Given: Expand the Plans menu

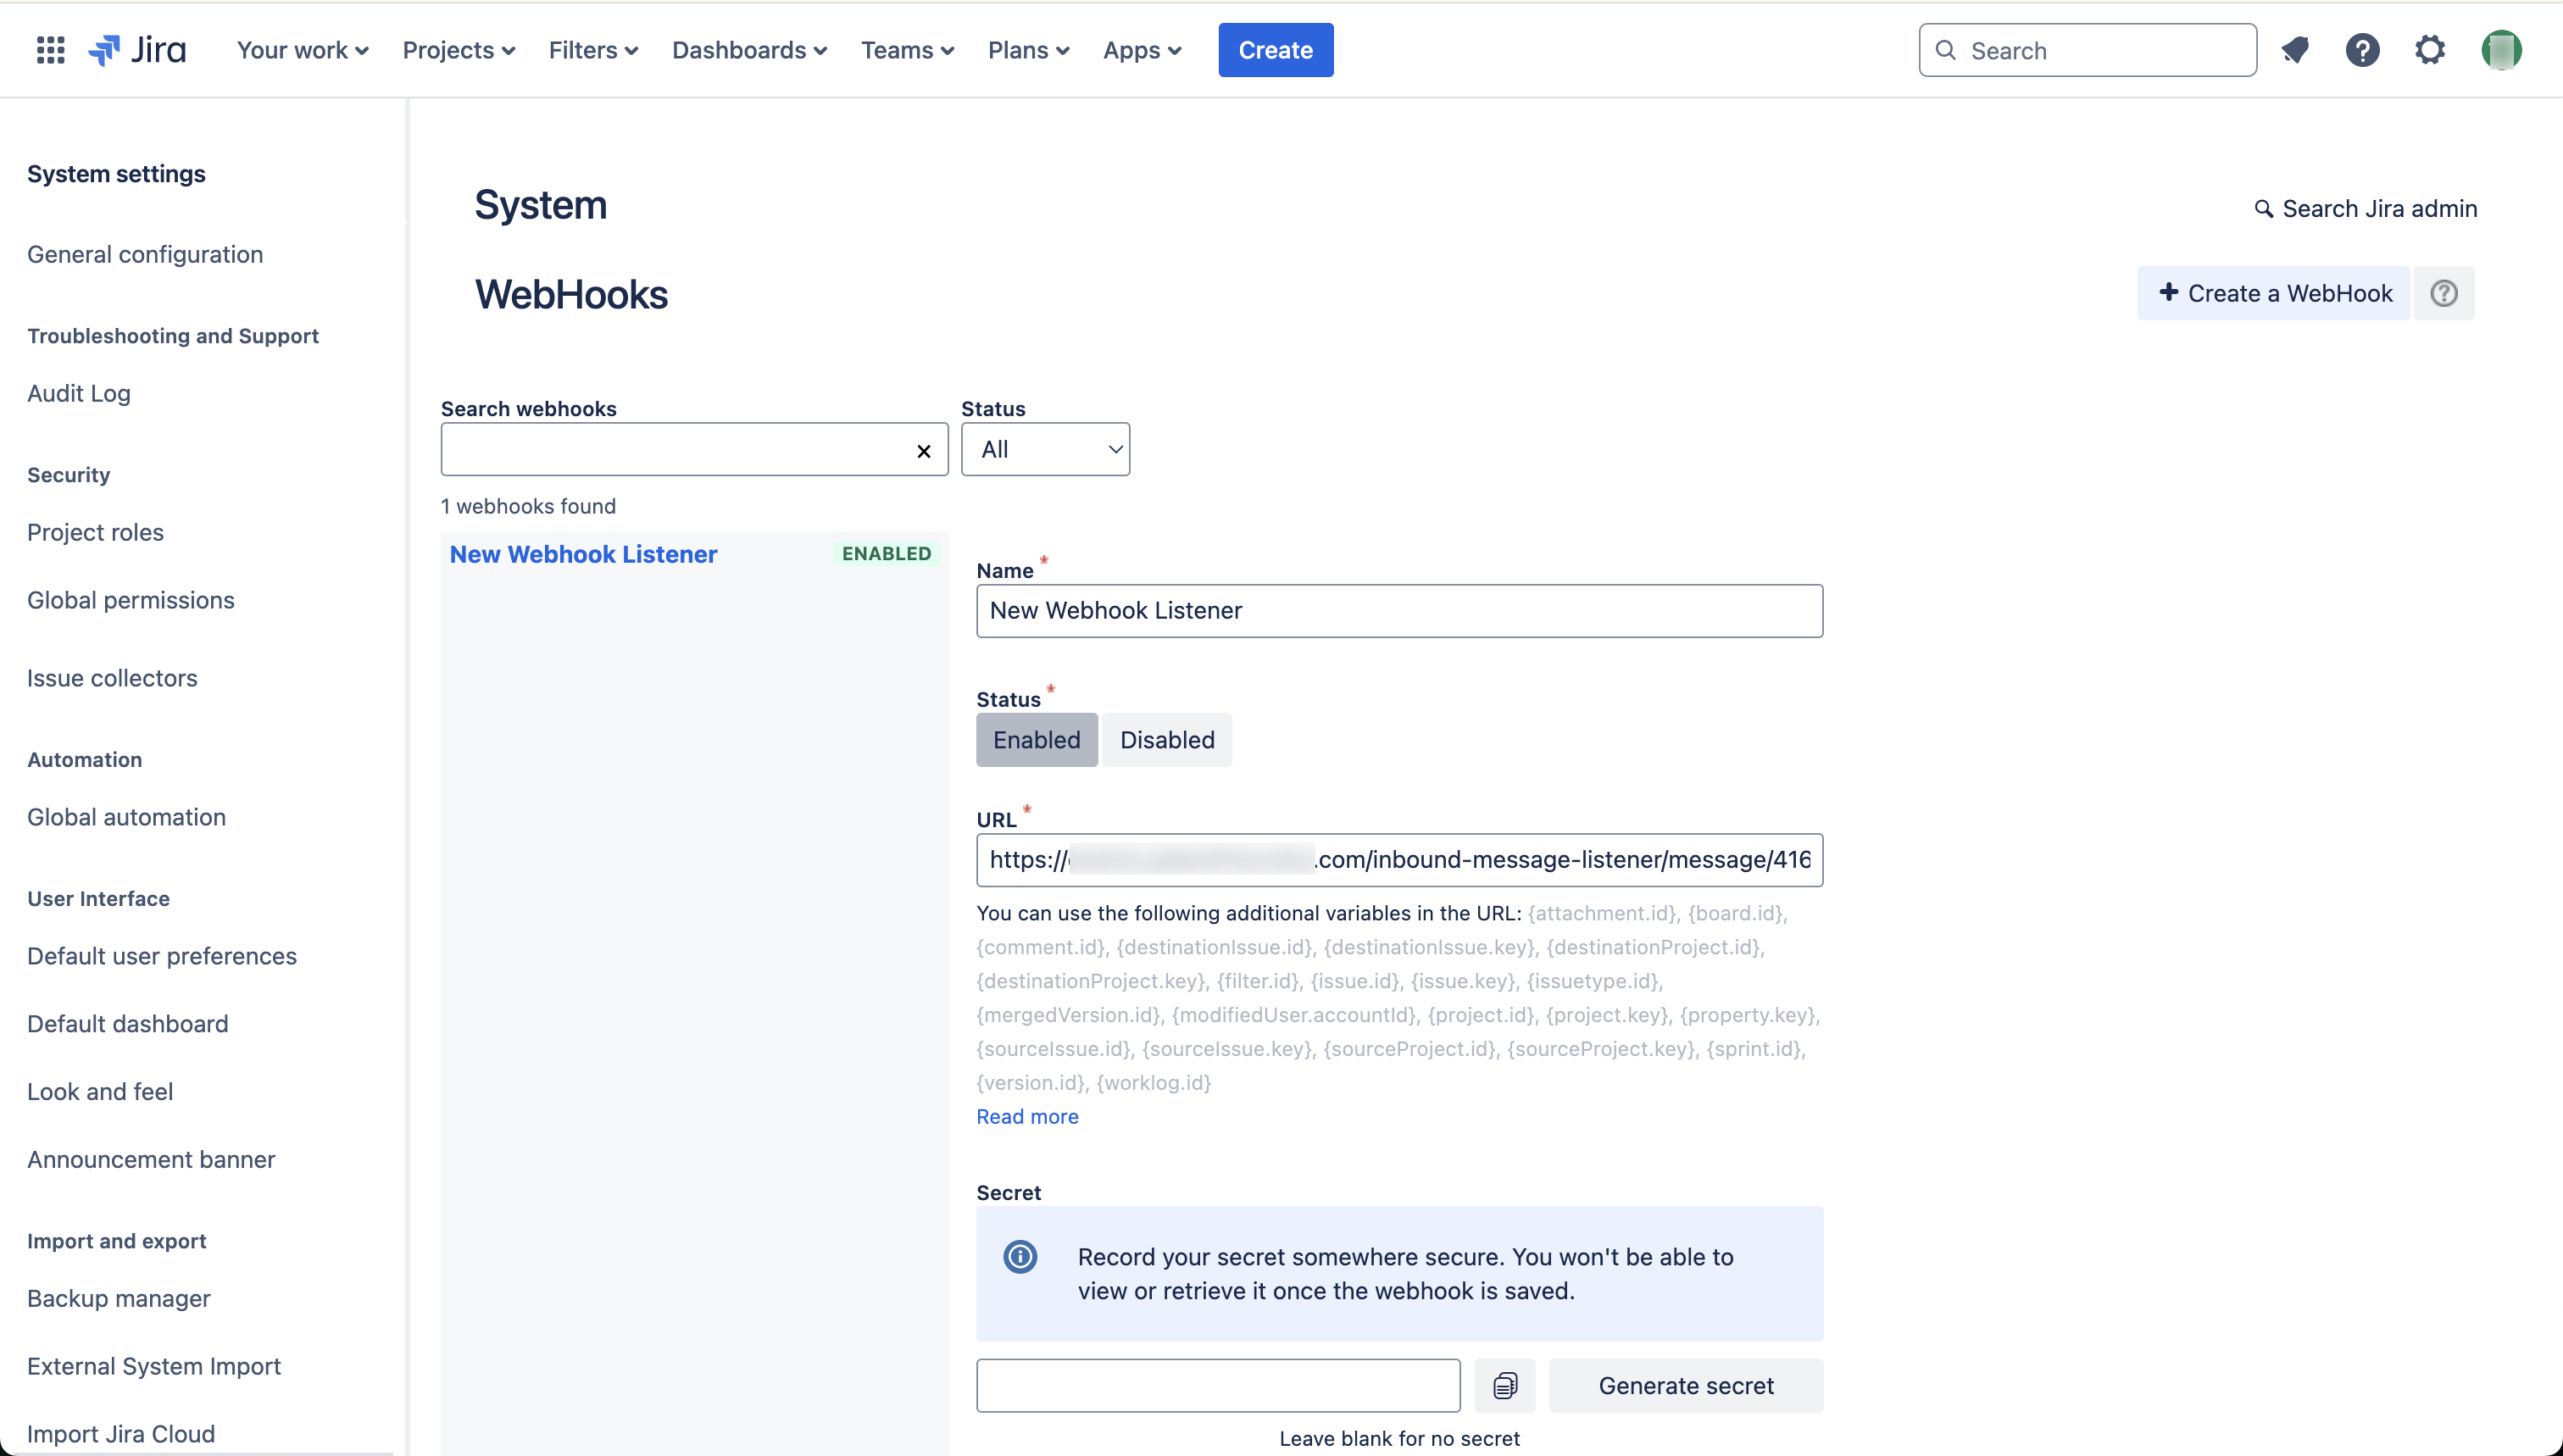Looking at the screenshot, I should coord(1029,50).
